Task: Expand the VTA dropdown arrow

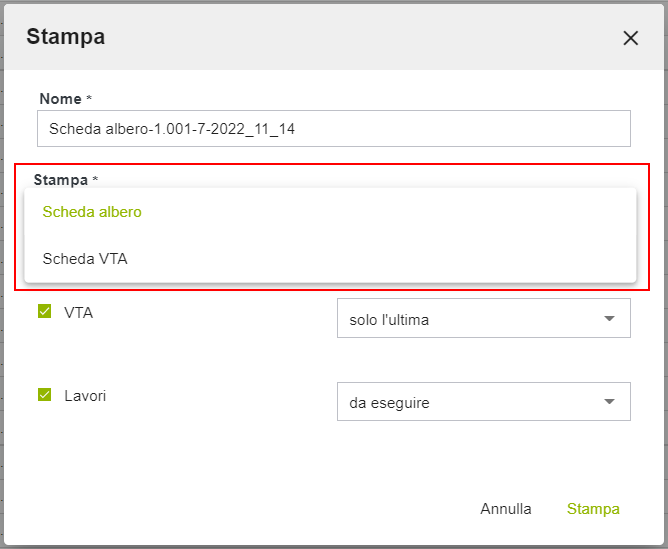Action: tap(609, 319)
